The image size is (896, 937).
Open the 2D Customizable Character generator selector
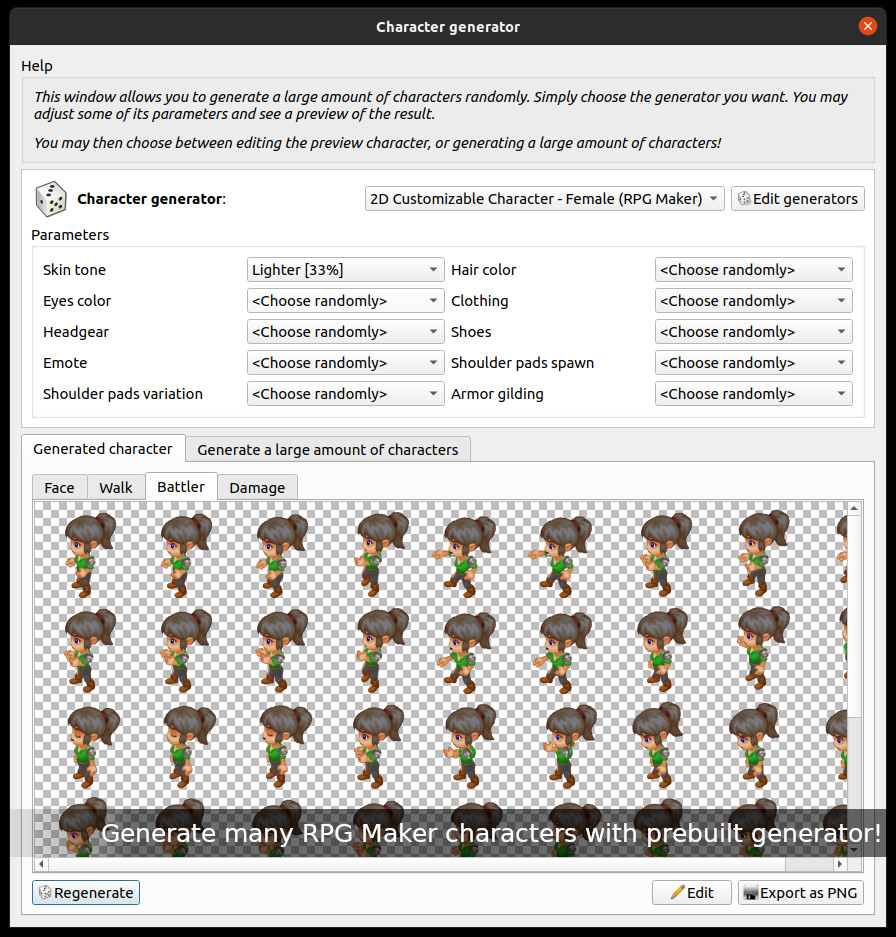coord(544,198)
